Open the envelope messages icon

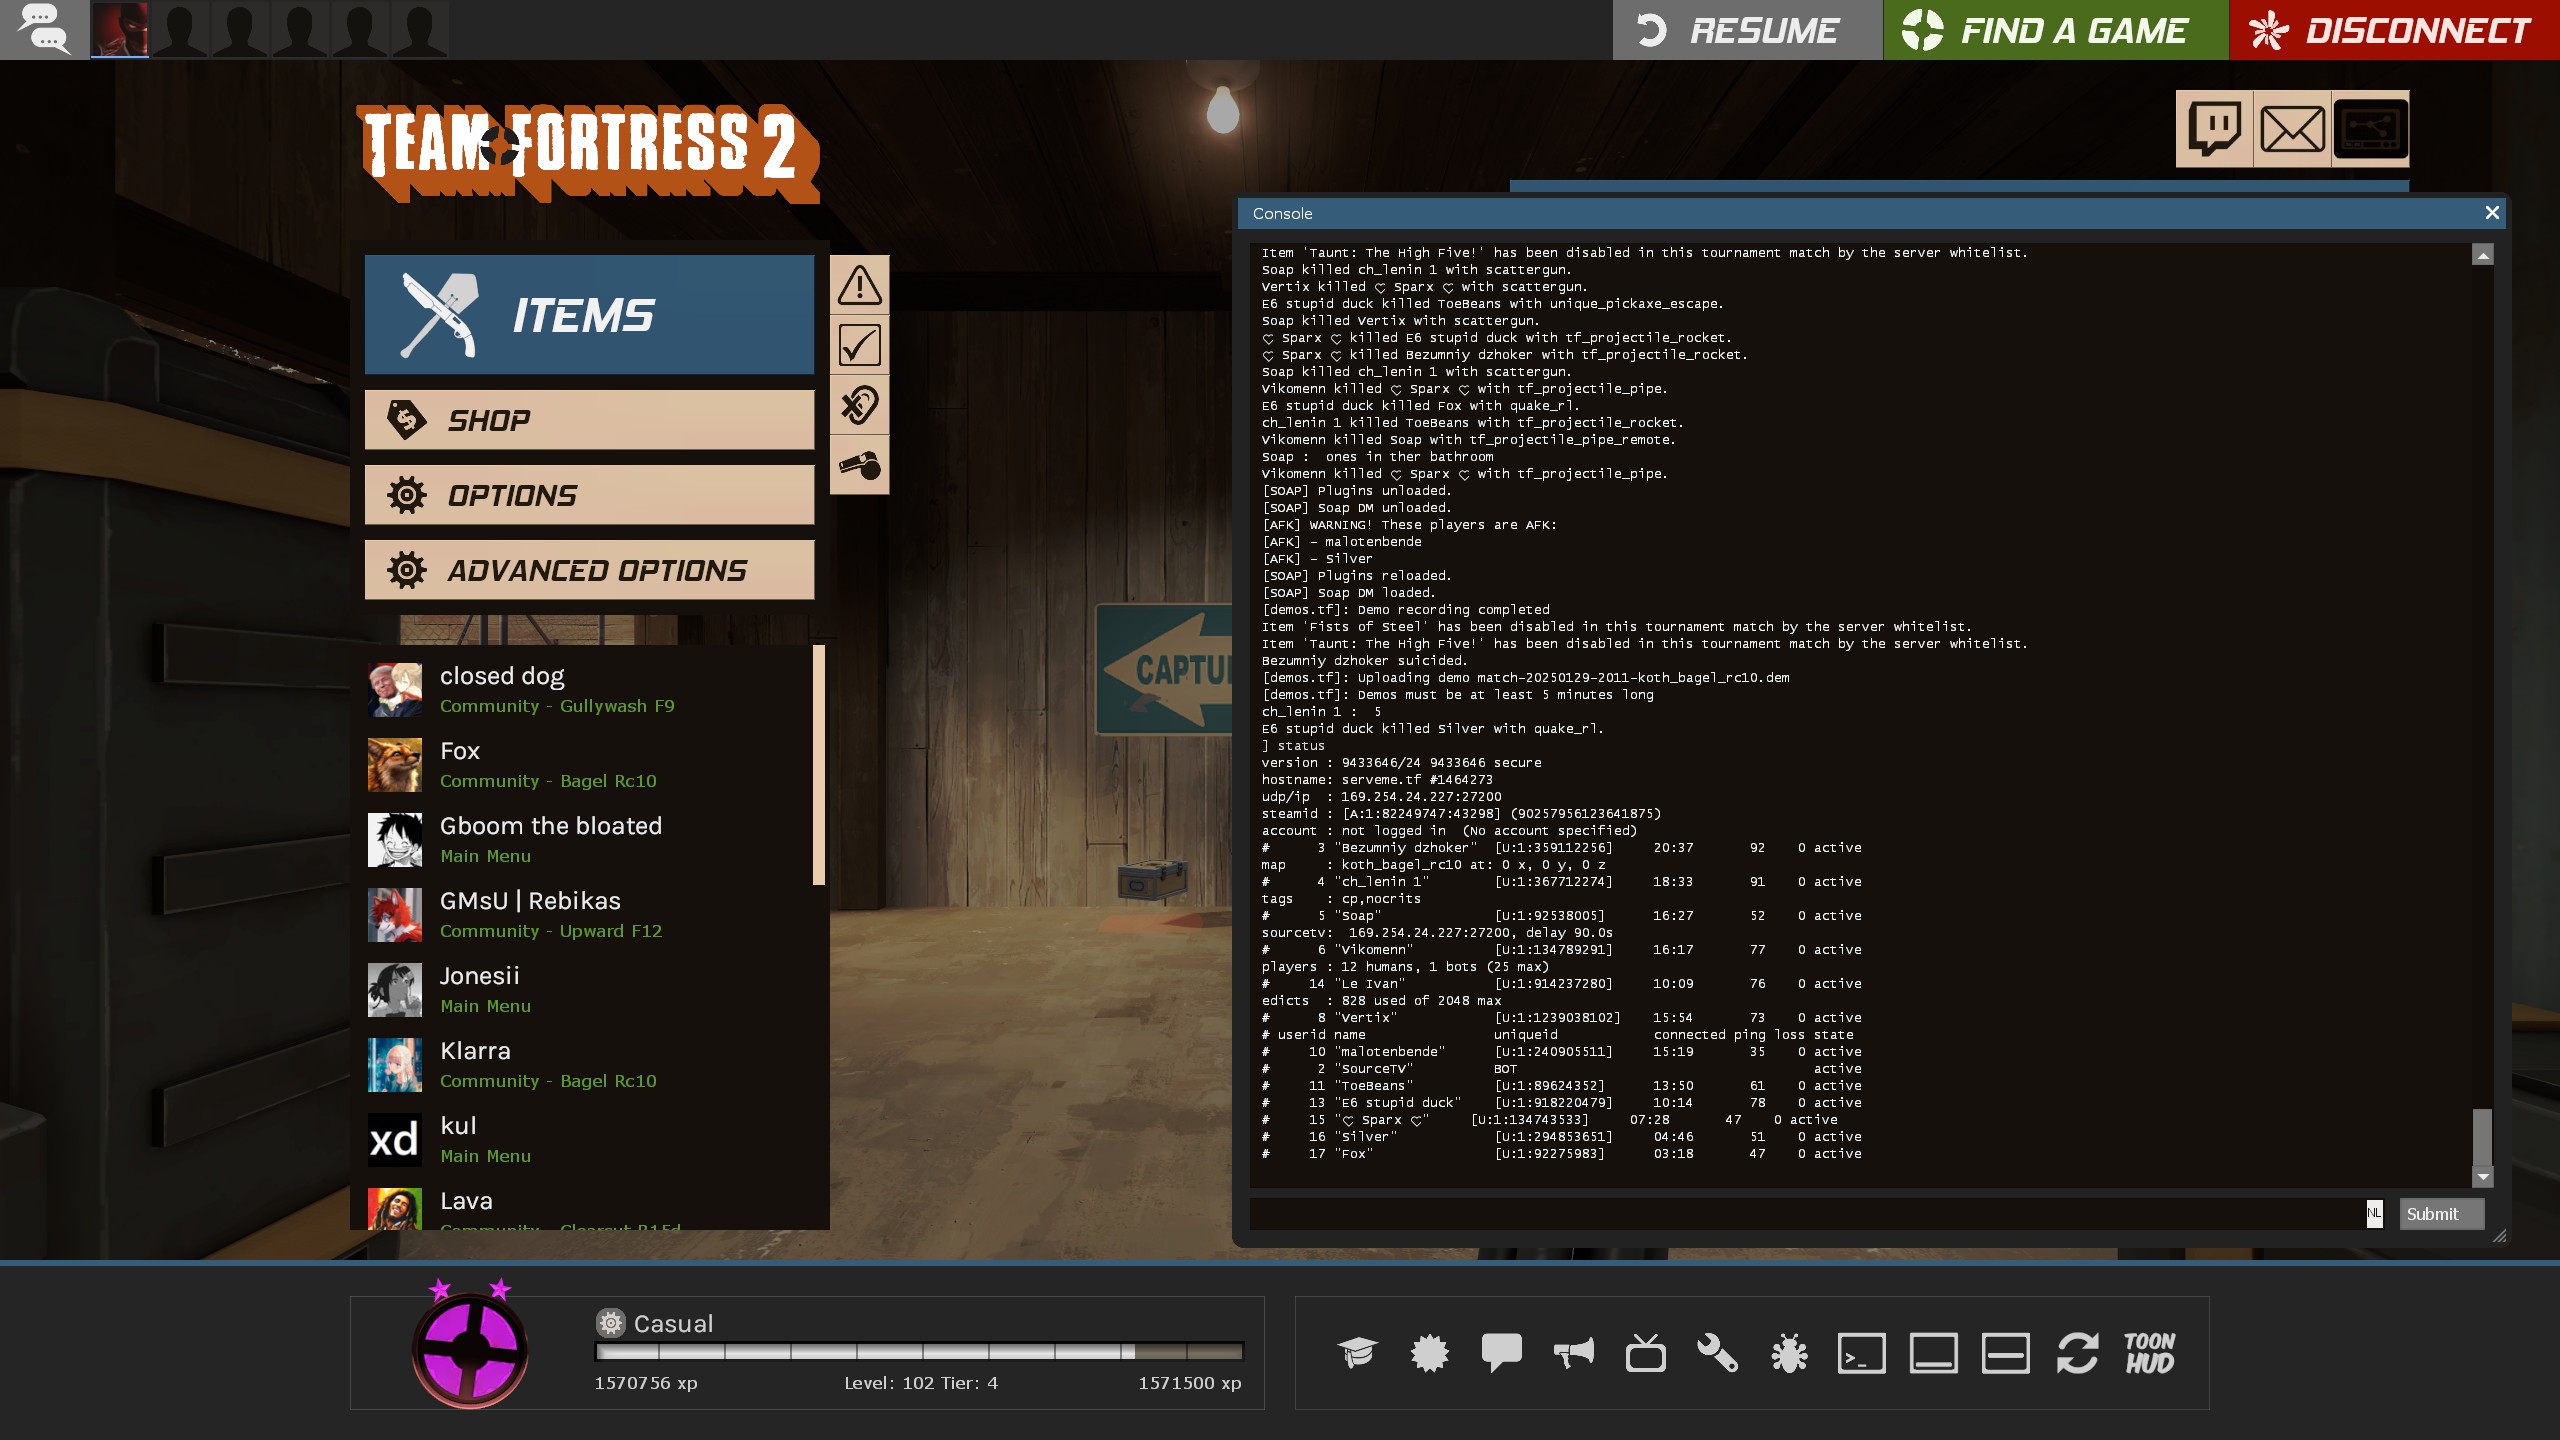2292,129
